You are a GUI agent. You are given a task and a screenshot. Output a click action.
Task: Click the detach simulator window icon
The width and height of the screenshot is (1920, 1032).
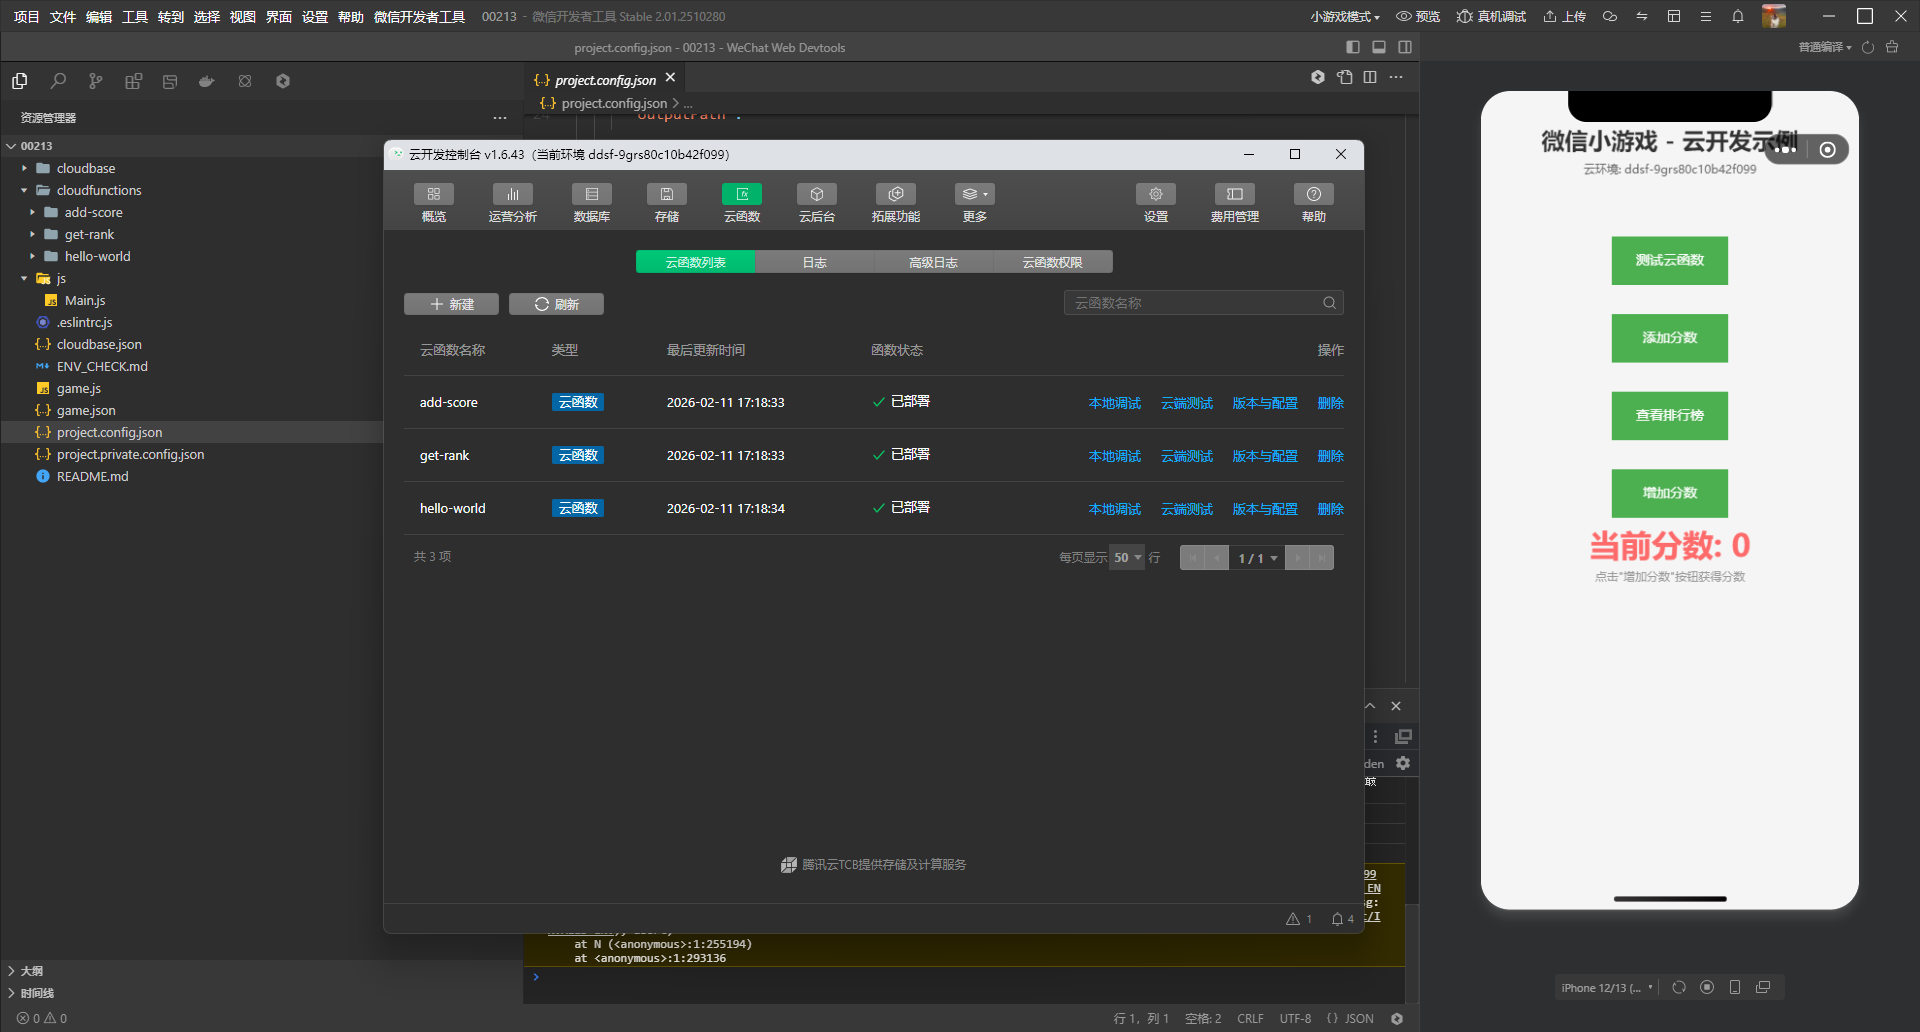click(x=1763, y=987)
